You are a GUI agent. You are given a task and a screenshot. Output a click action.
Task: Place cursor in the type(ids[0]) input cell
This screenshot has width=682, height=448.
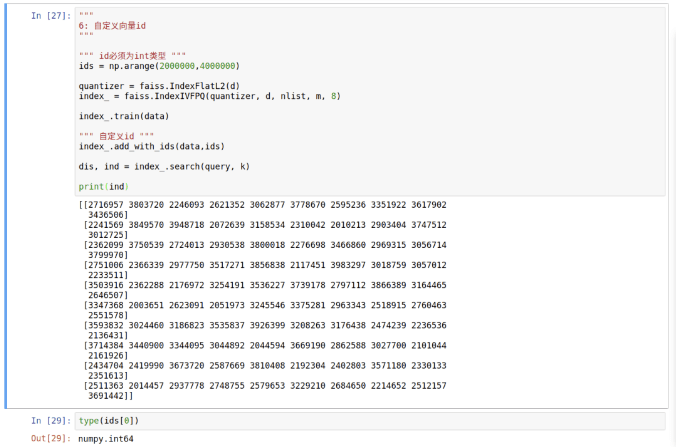(x=370, y=421)
